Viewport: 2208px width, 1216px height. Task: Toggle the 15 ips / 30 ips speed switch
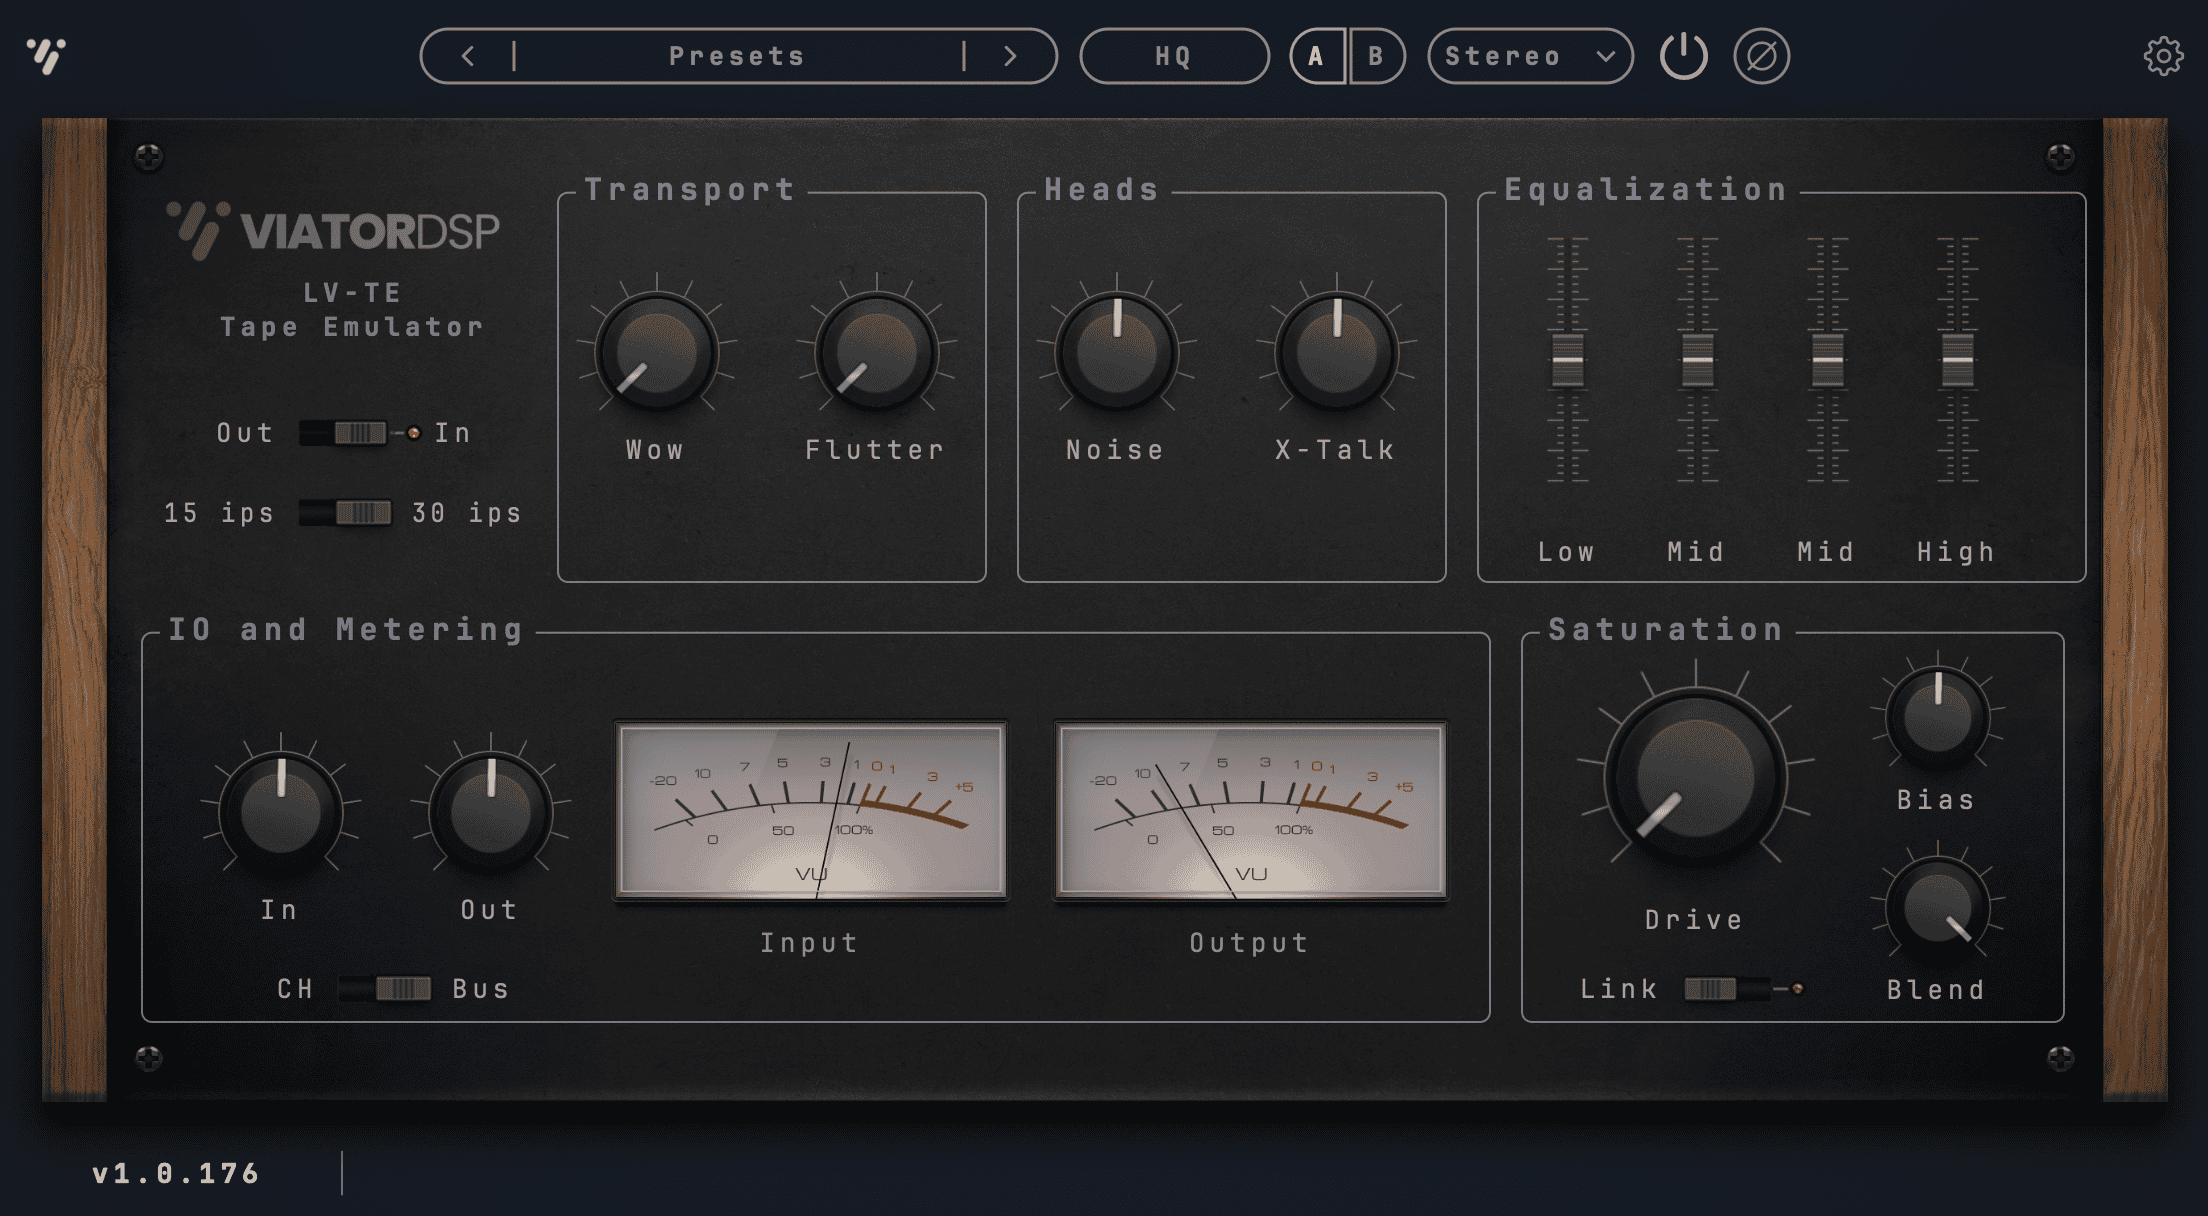pyautogui.click(x=346, y=513)
